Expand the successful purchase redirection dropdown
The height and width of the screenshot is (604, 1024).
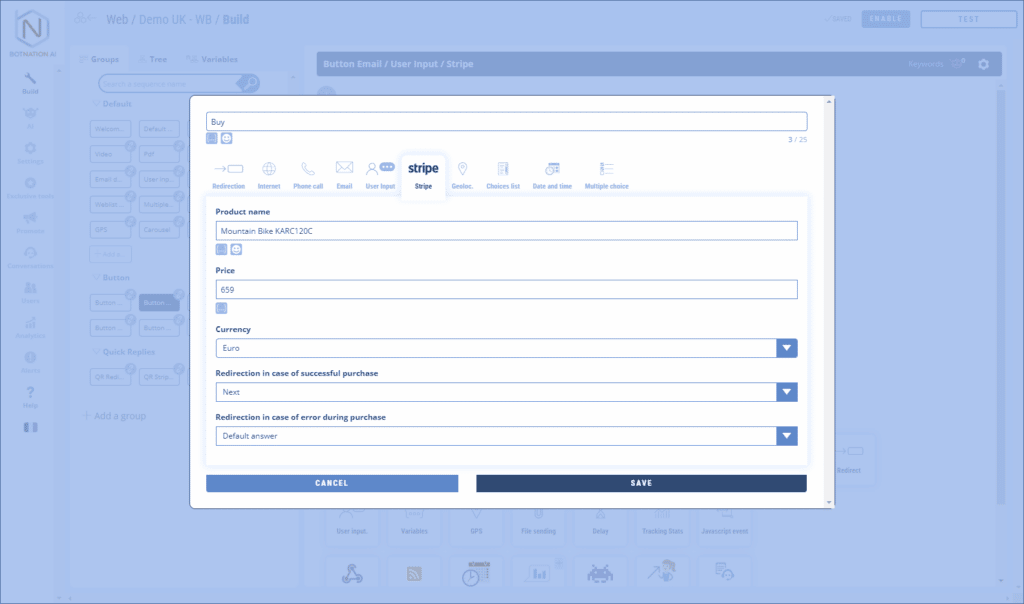tap(787, 392)
